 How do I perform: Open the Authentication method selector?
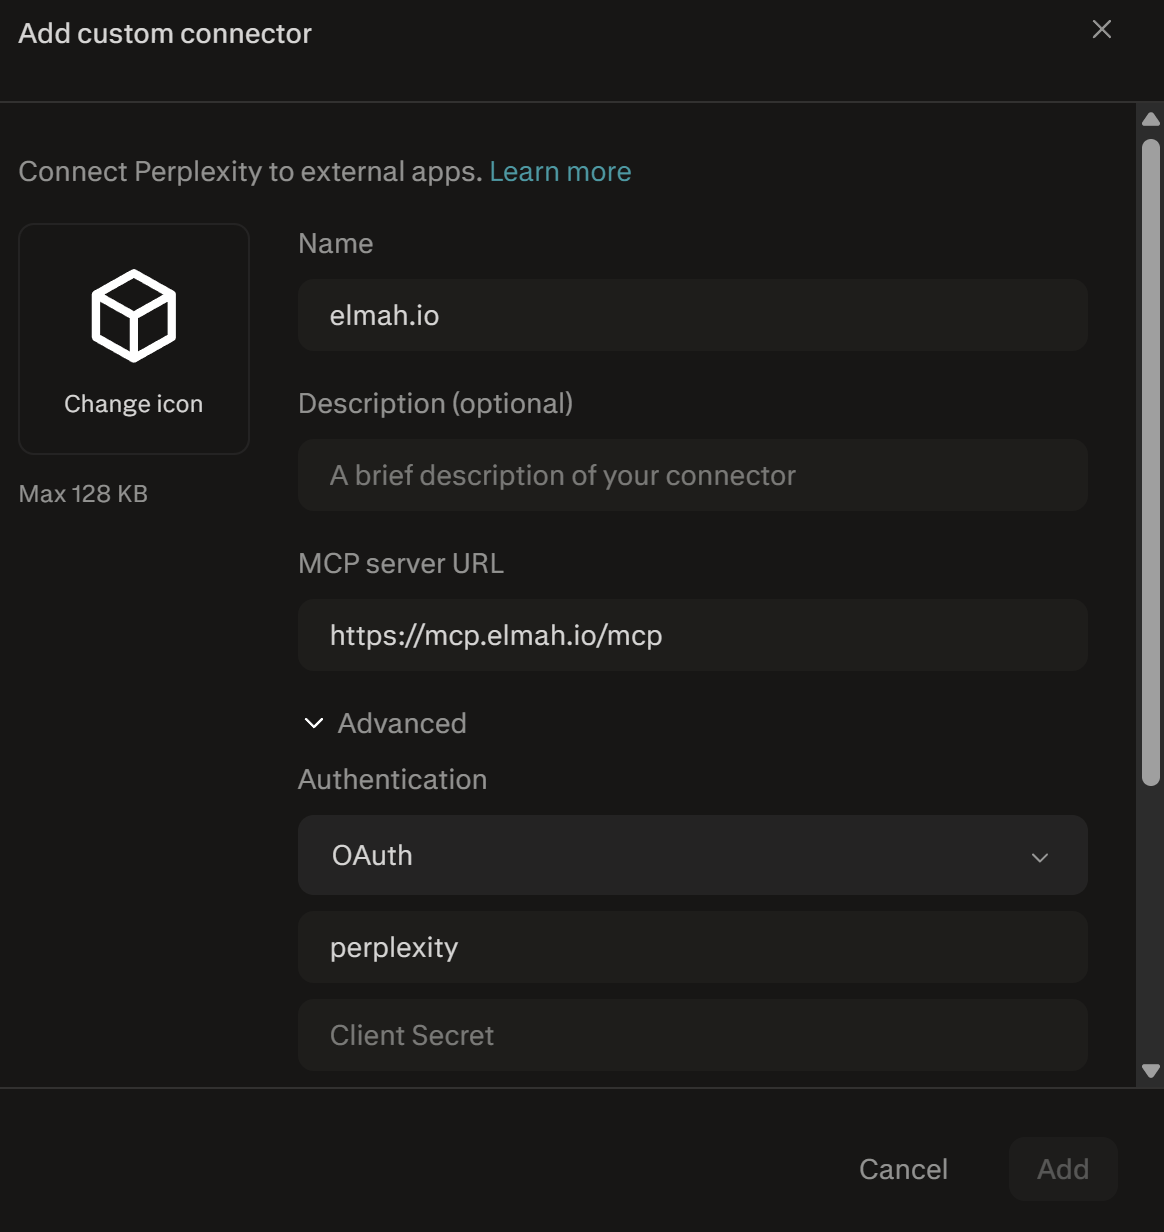692,855
